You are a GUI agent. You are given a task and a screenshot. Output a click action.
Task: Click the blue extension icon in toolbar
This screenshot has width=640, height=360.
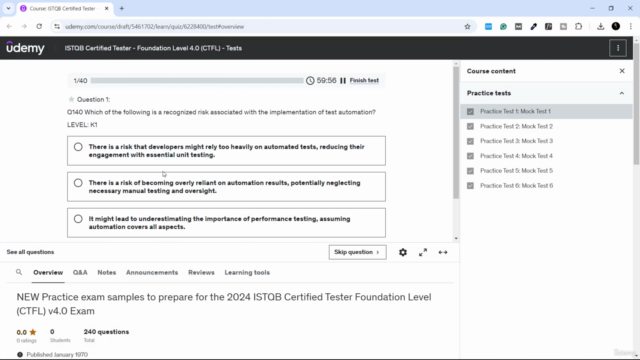click(x=488, y=27)
